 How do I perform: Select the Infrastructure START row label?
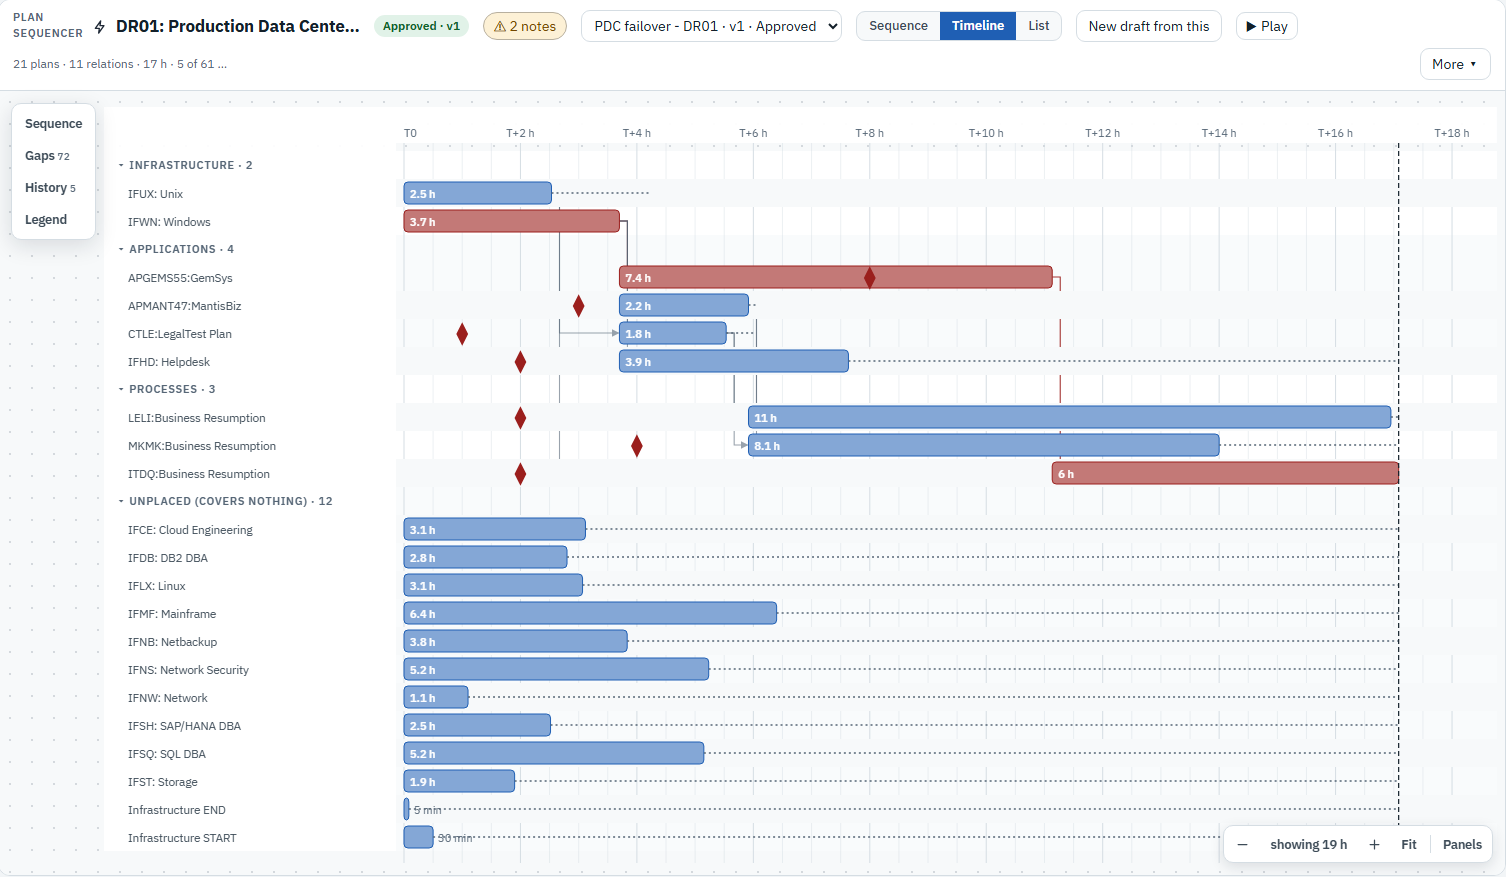coord(182,838)
